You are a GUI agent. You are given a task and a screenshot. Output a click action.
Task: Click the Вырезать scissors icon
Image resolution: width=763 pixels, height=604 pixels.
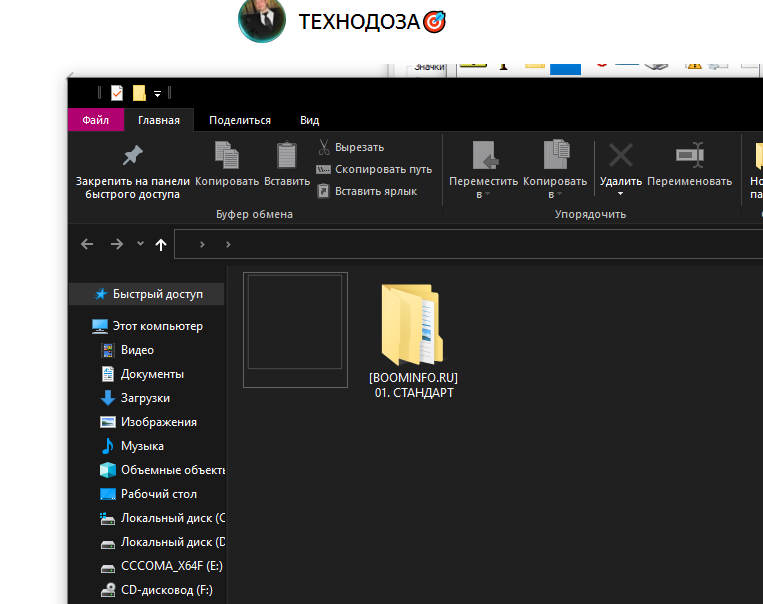coord(324,147)
